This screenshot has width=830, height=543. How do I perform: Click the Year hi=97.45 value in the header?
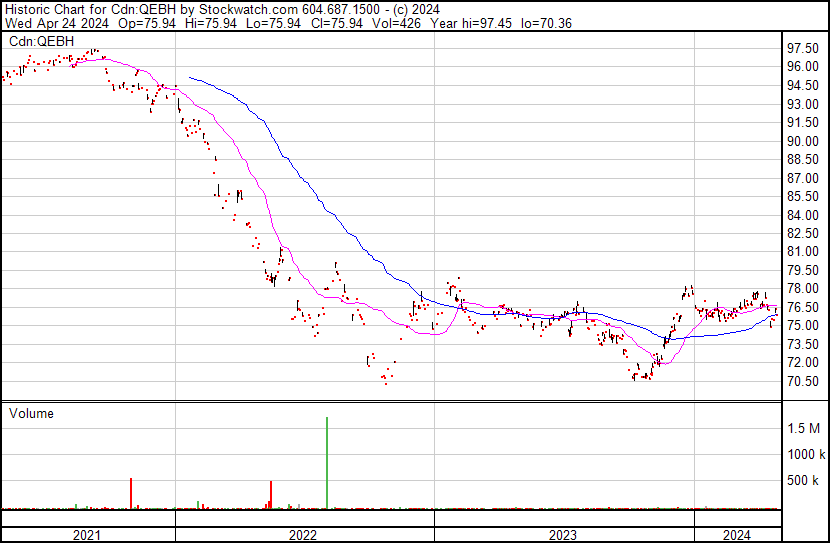(461, 21)
